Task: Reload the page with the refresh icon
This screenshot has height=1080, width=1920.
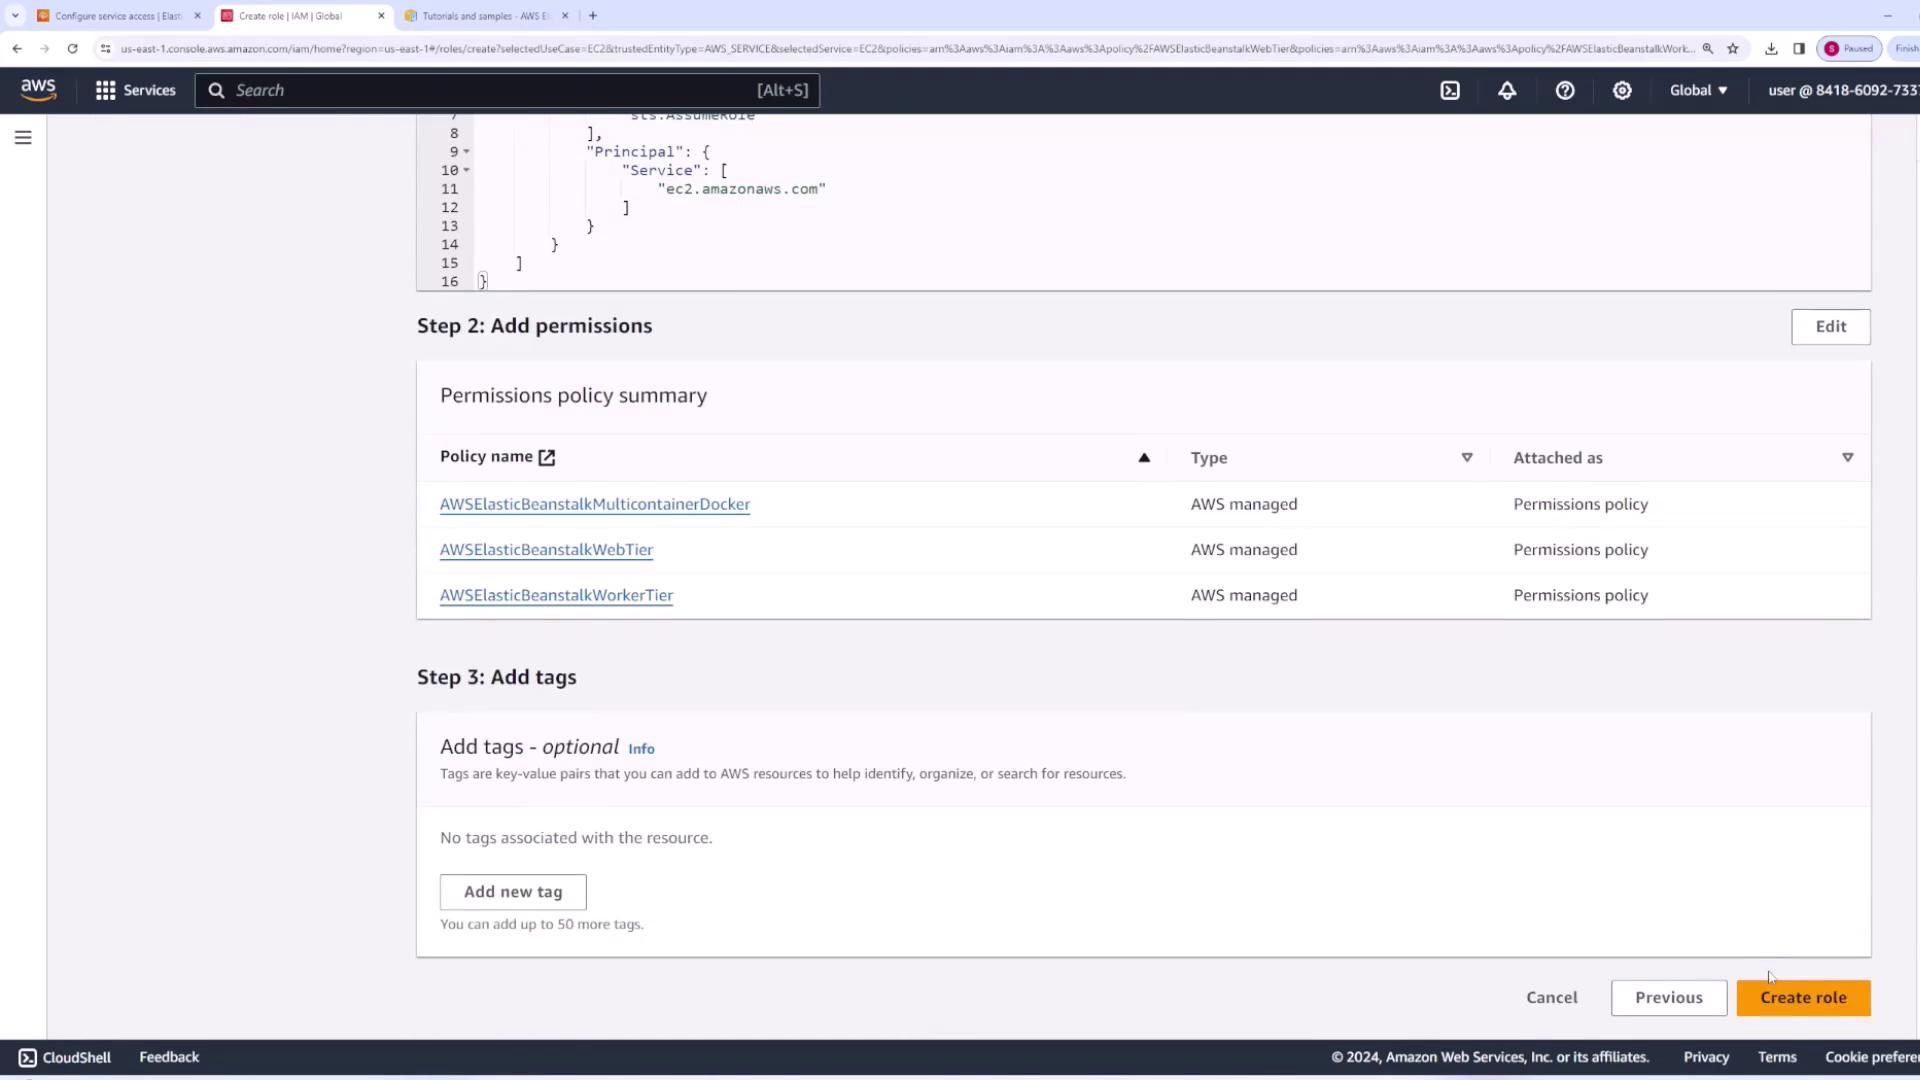Action: pyautogui.click(x=72, y=48)
